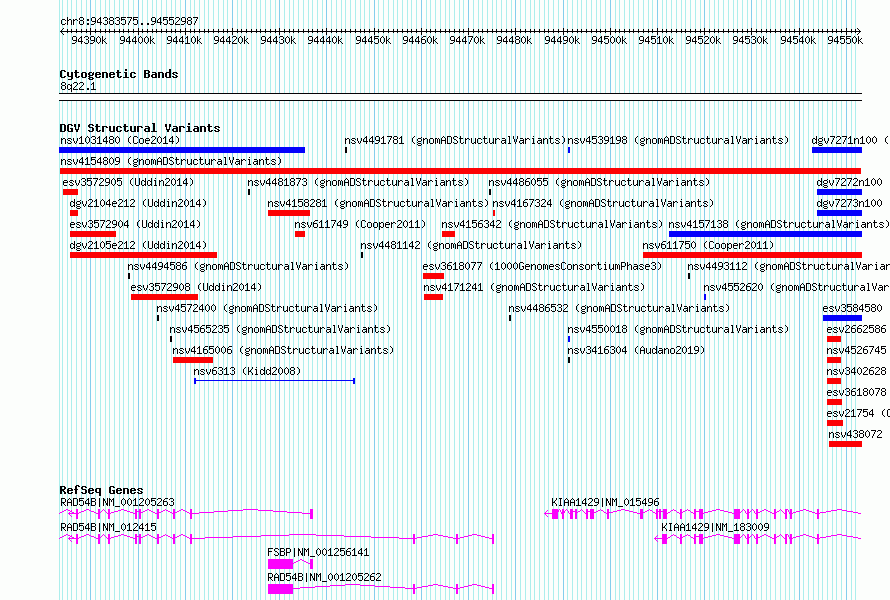Click the nsv3402628 variant label
Screen dimensions: 890x600
[856, 371]
